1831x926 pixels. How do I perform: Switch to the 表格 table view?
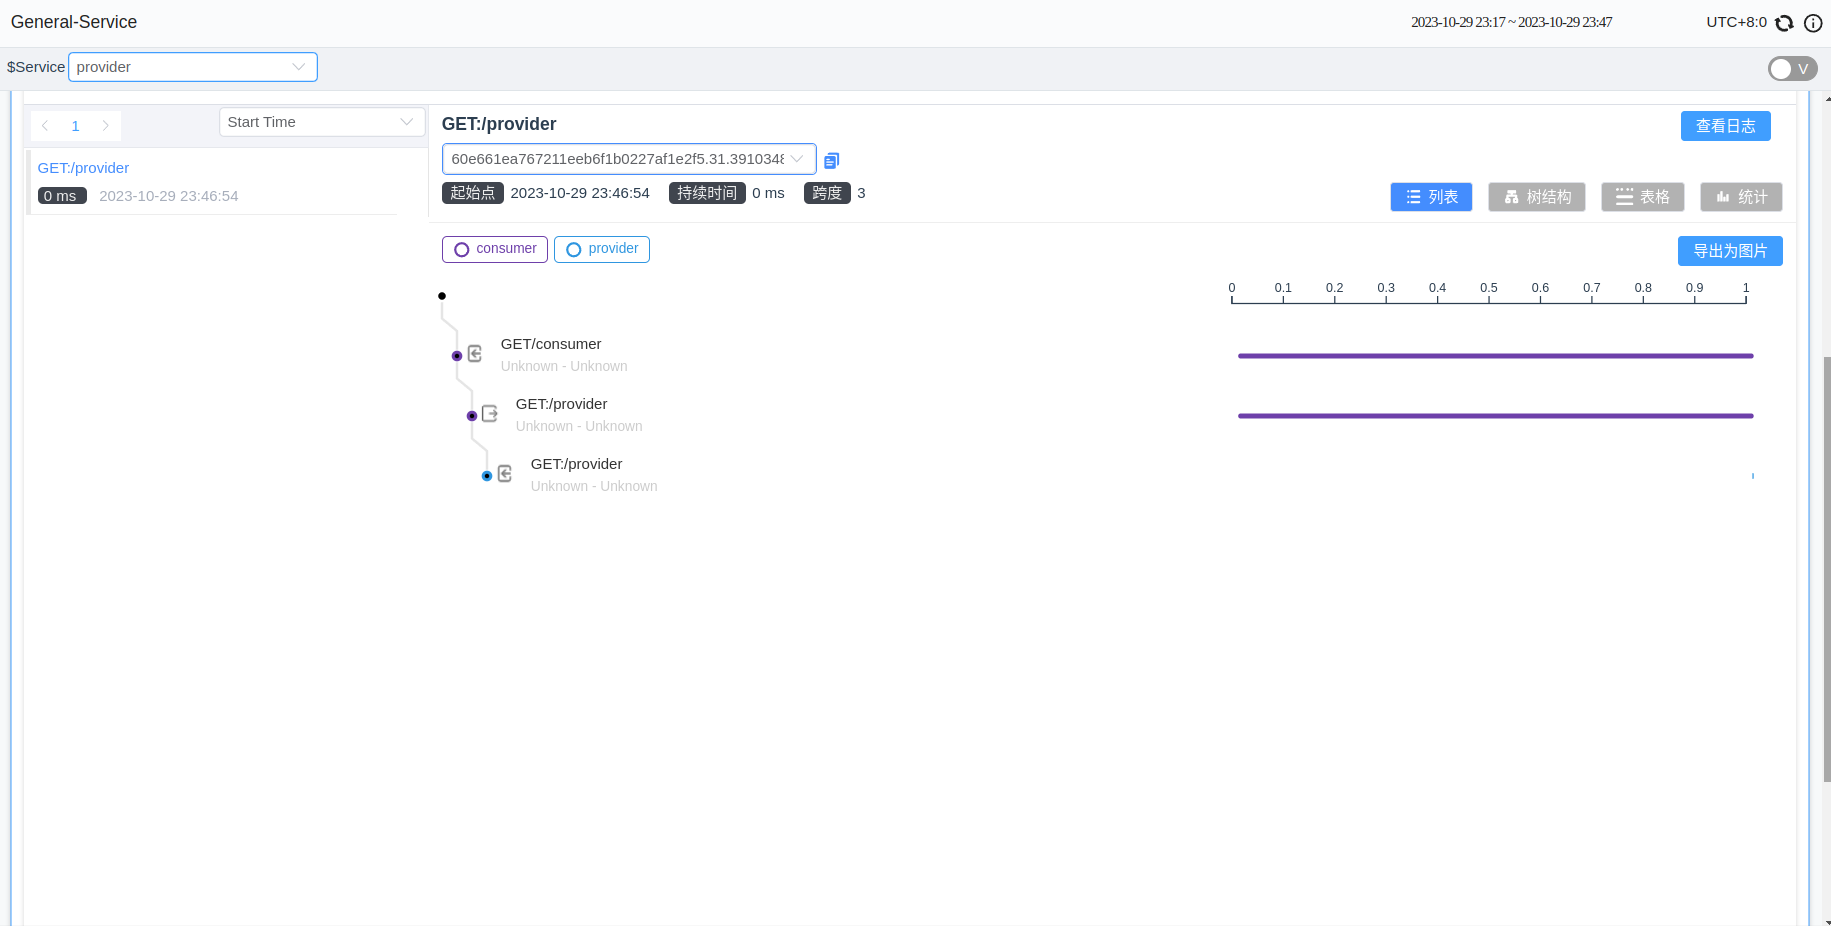(1642, 197)
